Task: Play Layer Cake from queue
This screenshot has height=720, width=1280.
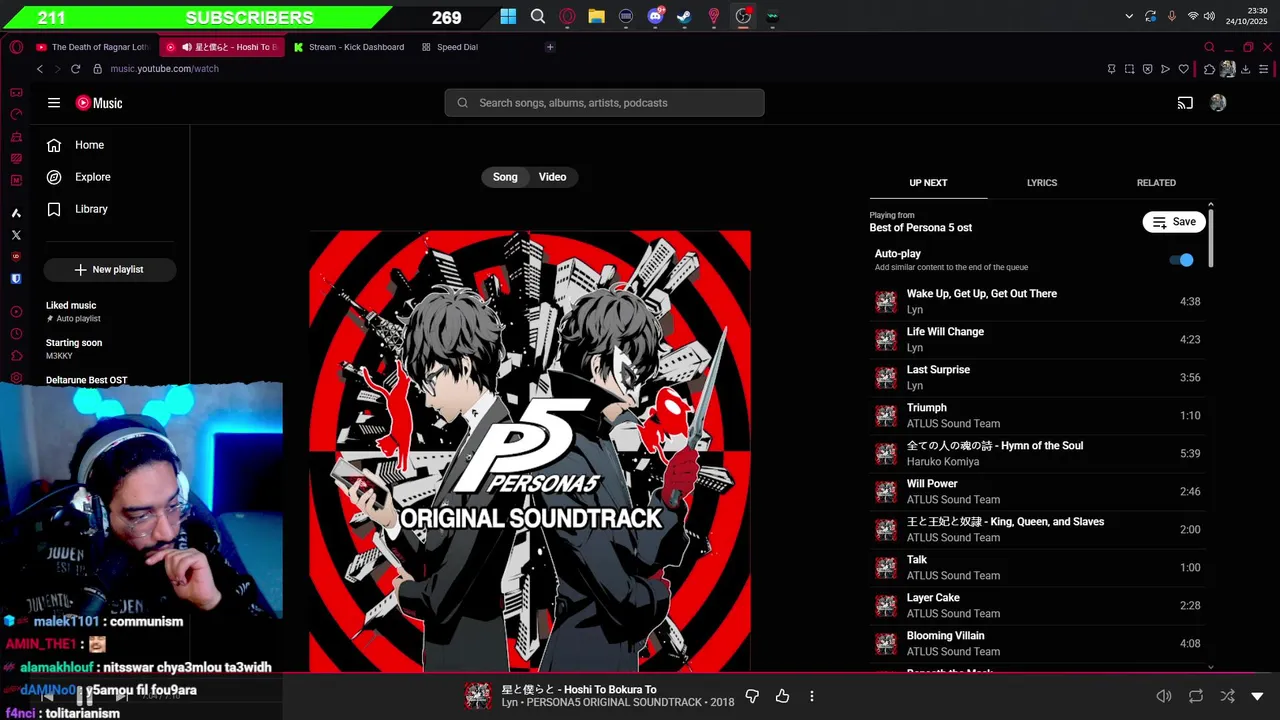Action: 1037,605
